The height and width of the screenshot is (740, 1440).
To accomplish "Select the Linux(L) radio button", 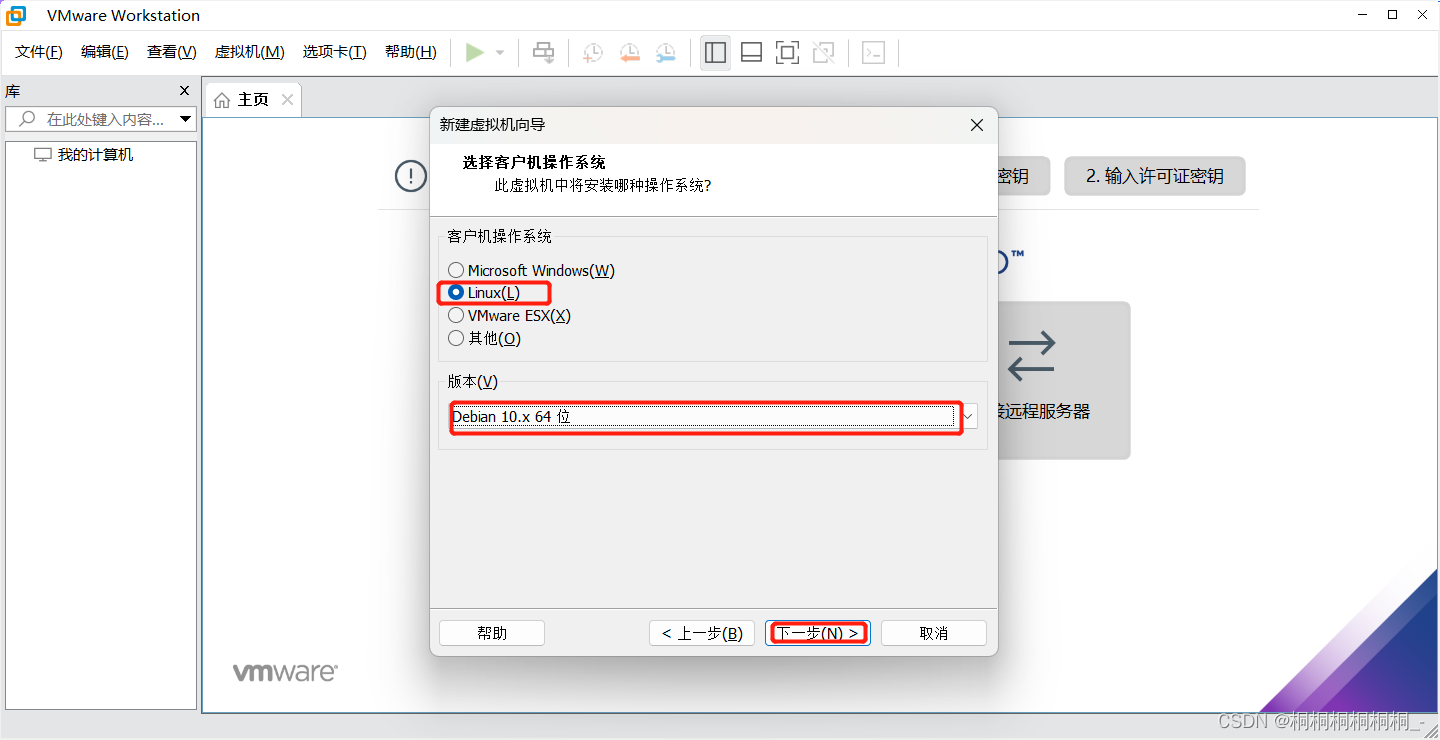I will click(x=456, y=293).
